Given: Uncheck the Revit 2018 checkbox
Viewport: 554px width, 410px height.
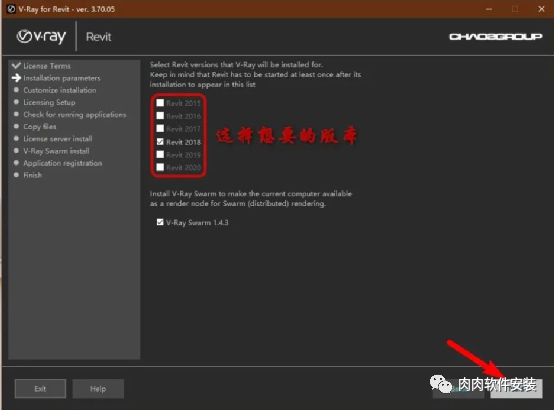Looking at the screenshot, I should point(160,142).
